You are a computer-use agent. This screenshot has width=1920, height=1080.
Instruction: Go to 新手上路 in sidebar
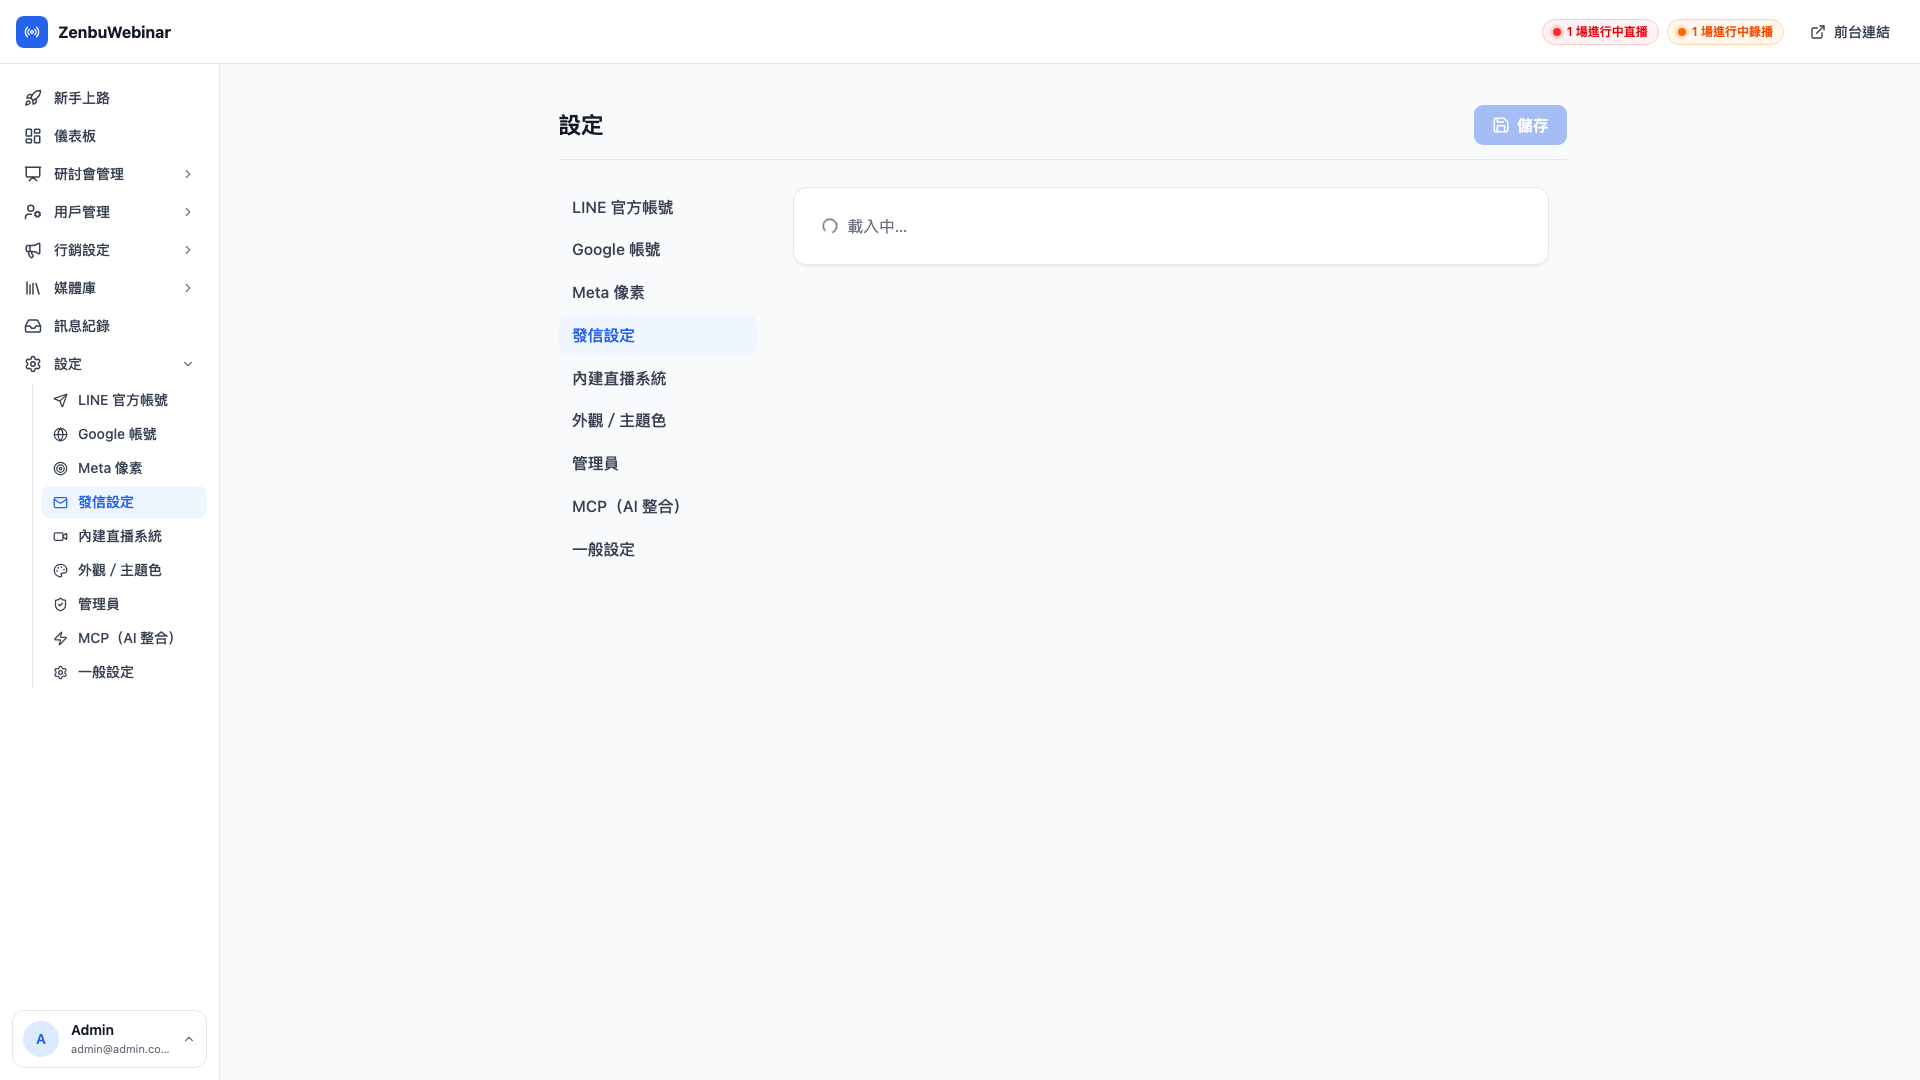point(110,98)
